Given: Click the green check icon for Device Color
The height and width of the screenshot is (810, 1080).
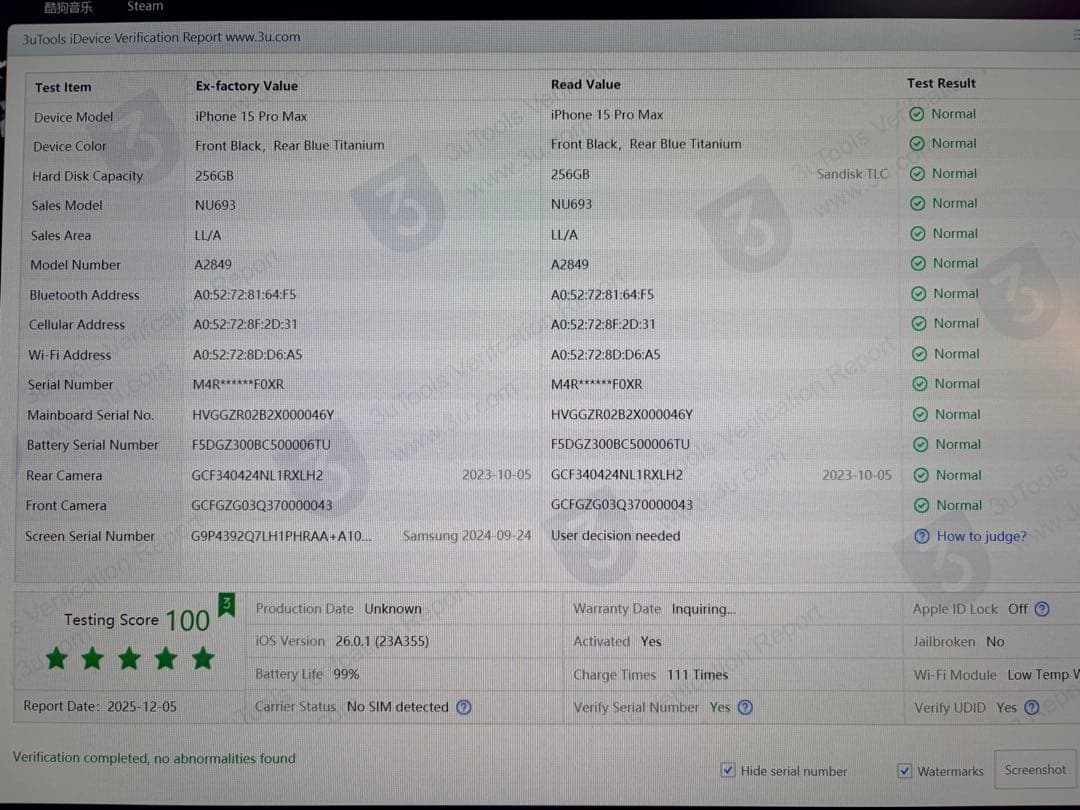Looking at the screenshot, I should 917,143.
